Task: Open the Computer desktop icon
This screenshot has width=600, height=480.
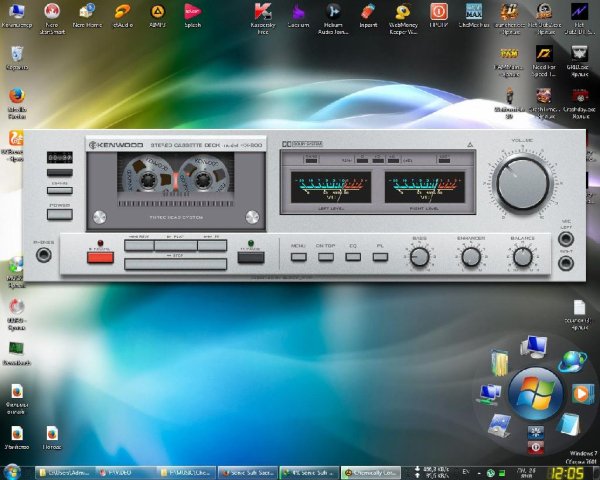Action: coord(16,16)
